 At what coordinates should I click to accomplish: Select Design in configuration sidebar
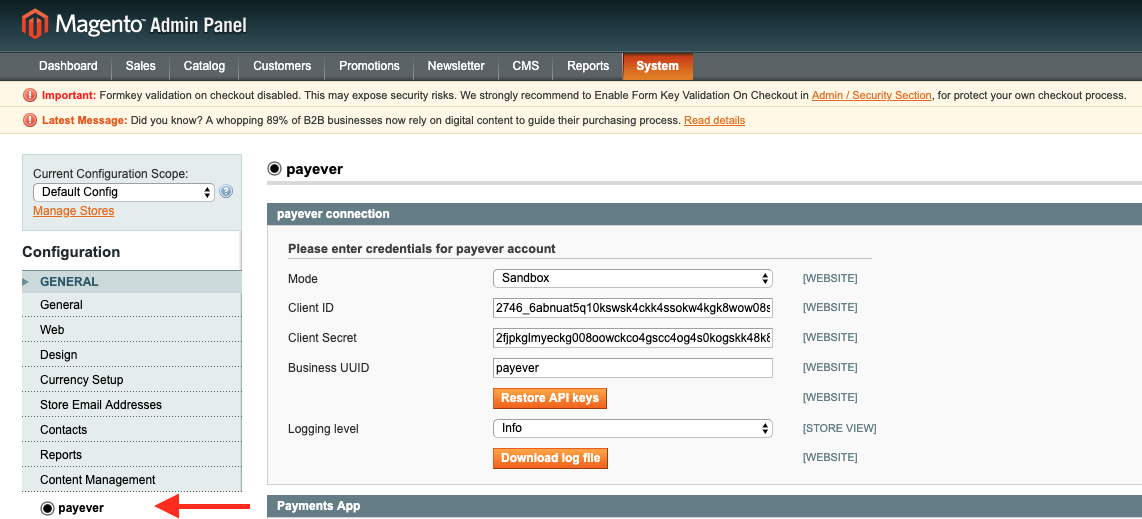tap(132, 354)
